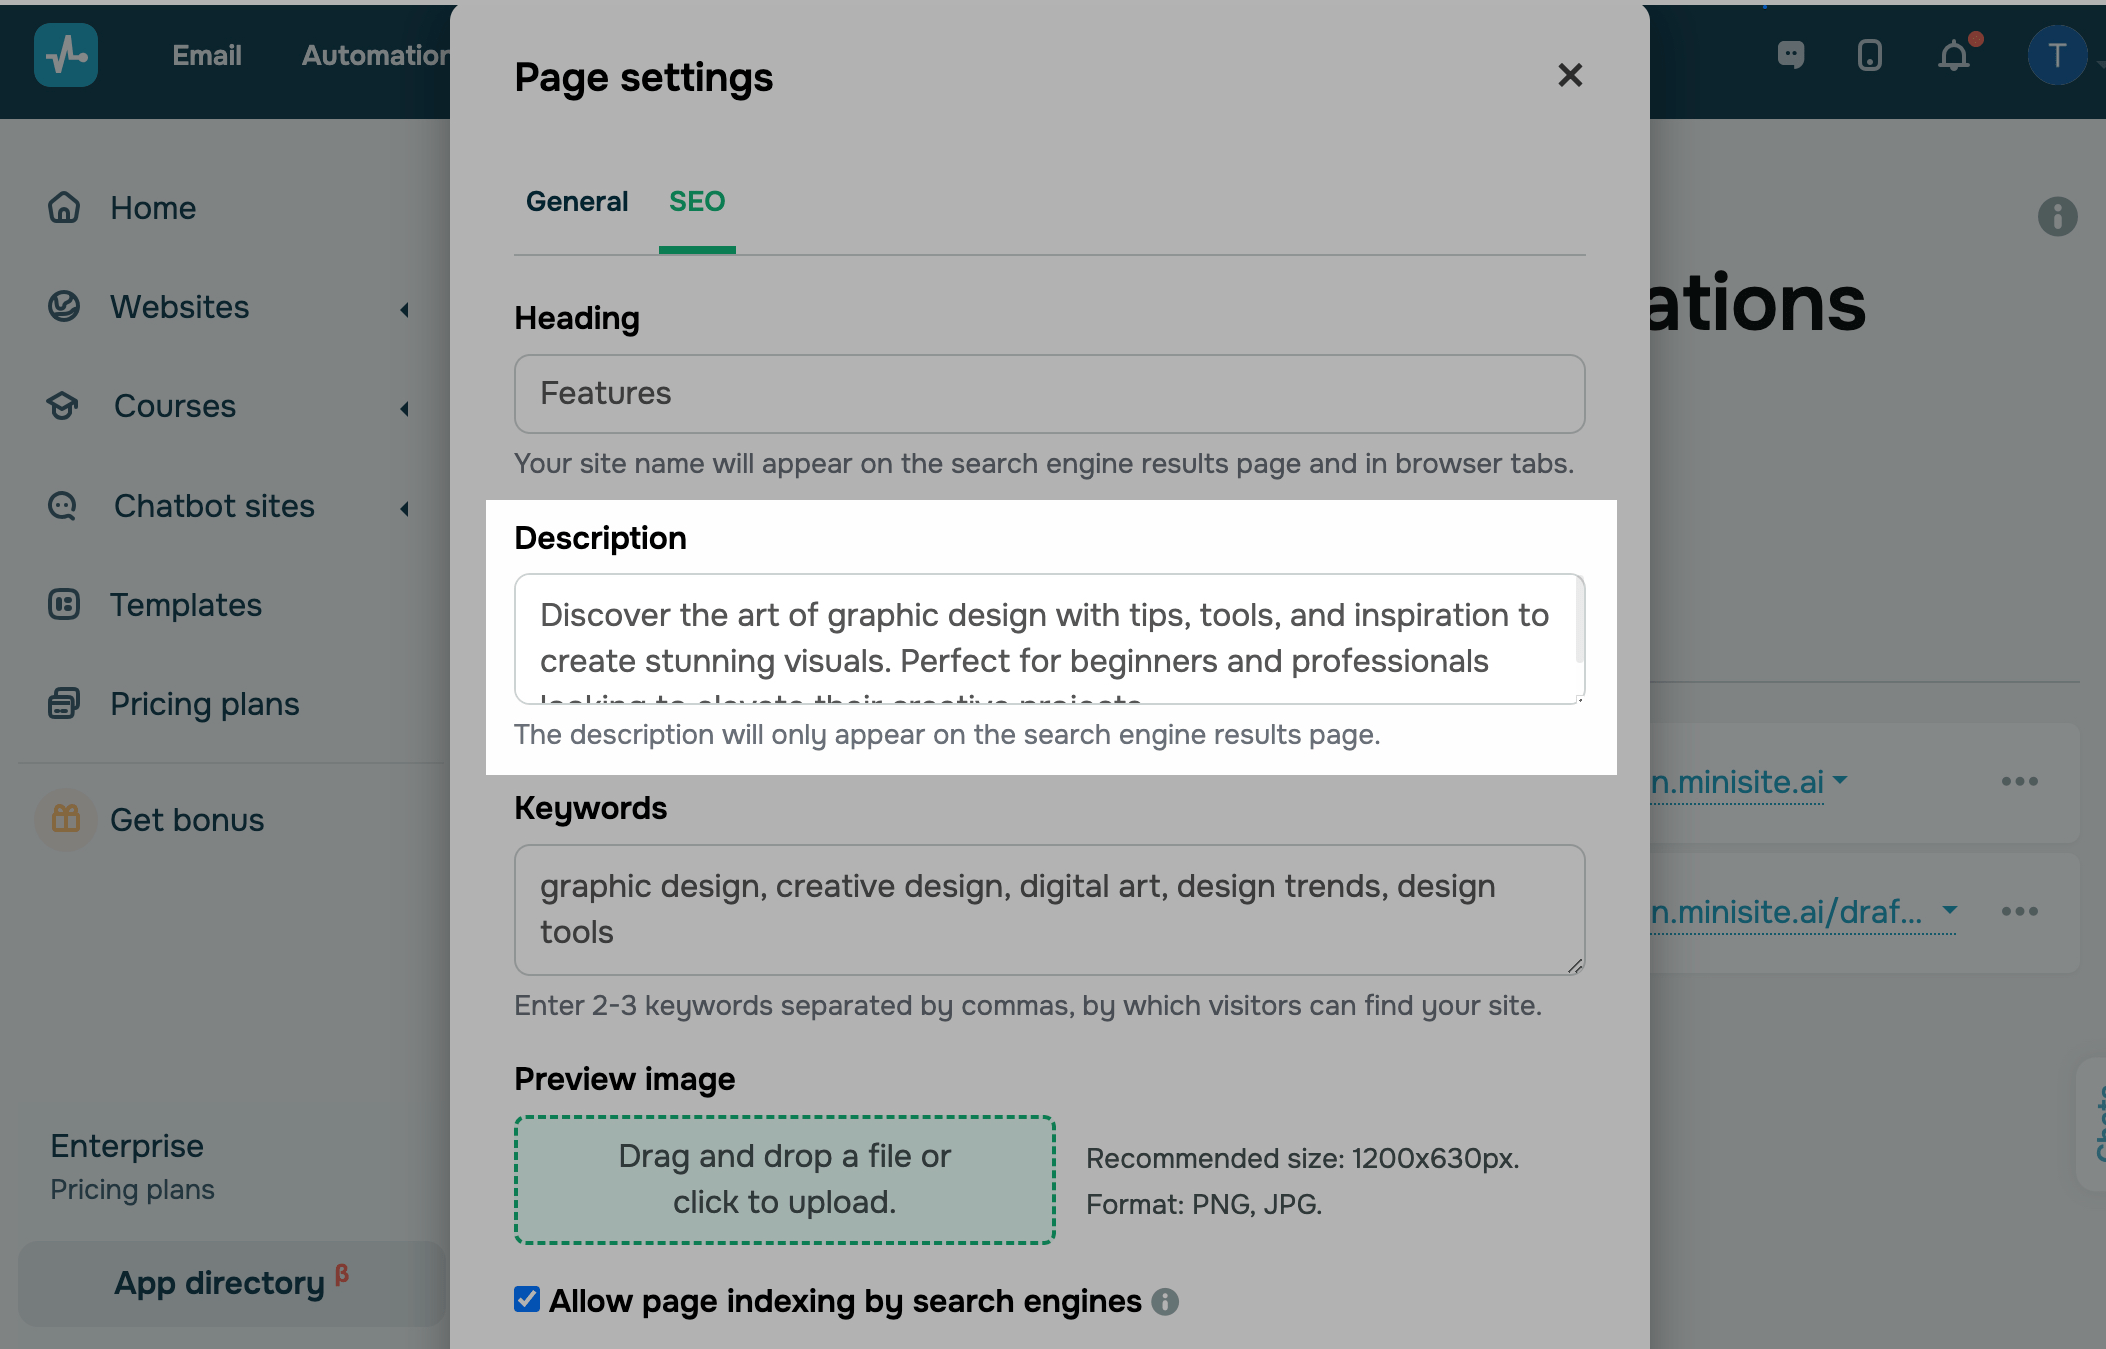Viewport: 2106px width, 1349px height.
Task: Click the Home sidebar icon
Action: pos(64,207)
